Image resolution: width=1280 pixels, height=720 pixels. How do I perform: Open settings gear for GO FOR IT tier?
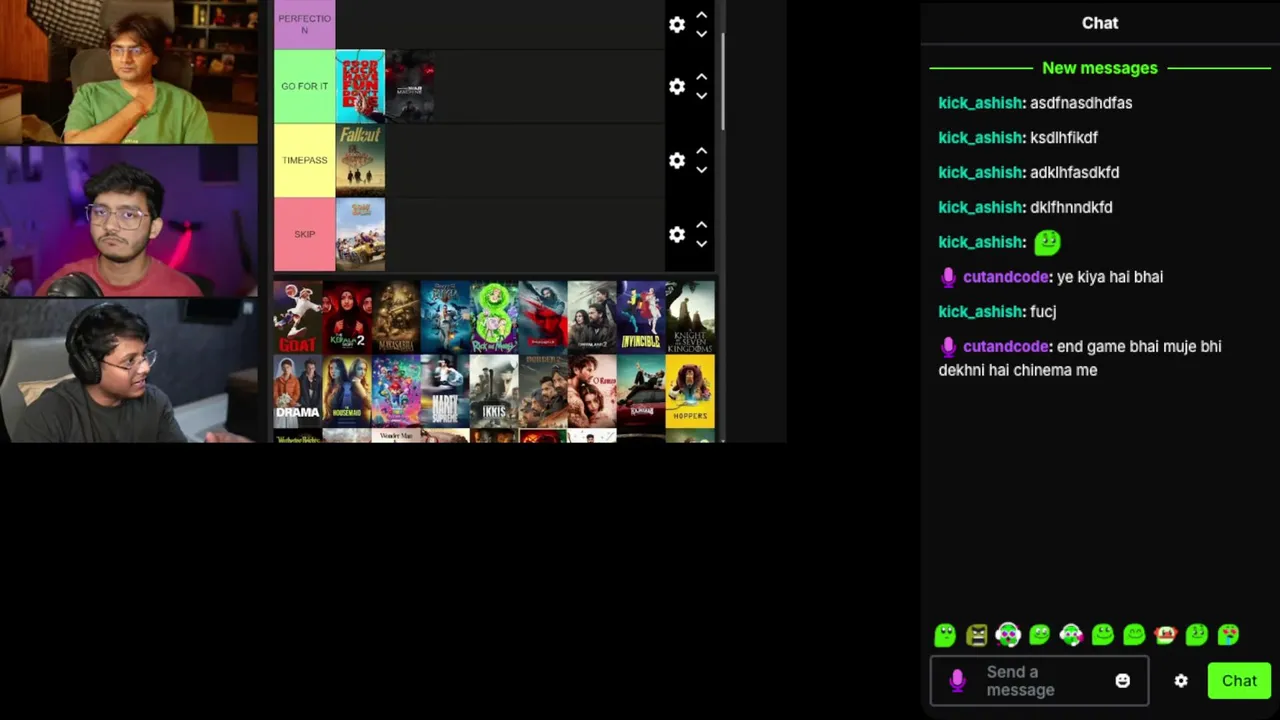tap(677, 87)
